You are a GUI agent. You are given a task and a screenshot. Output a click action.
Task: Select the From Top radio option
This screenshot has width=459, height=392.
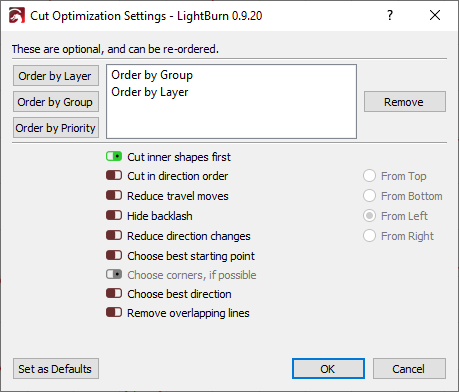coord(369,176)
